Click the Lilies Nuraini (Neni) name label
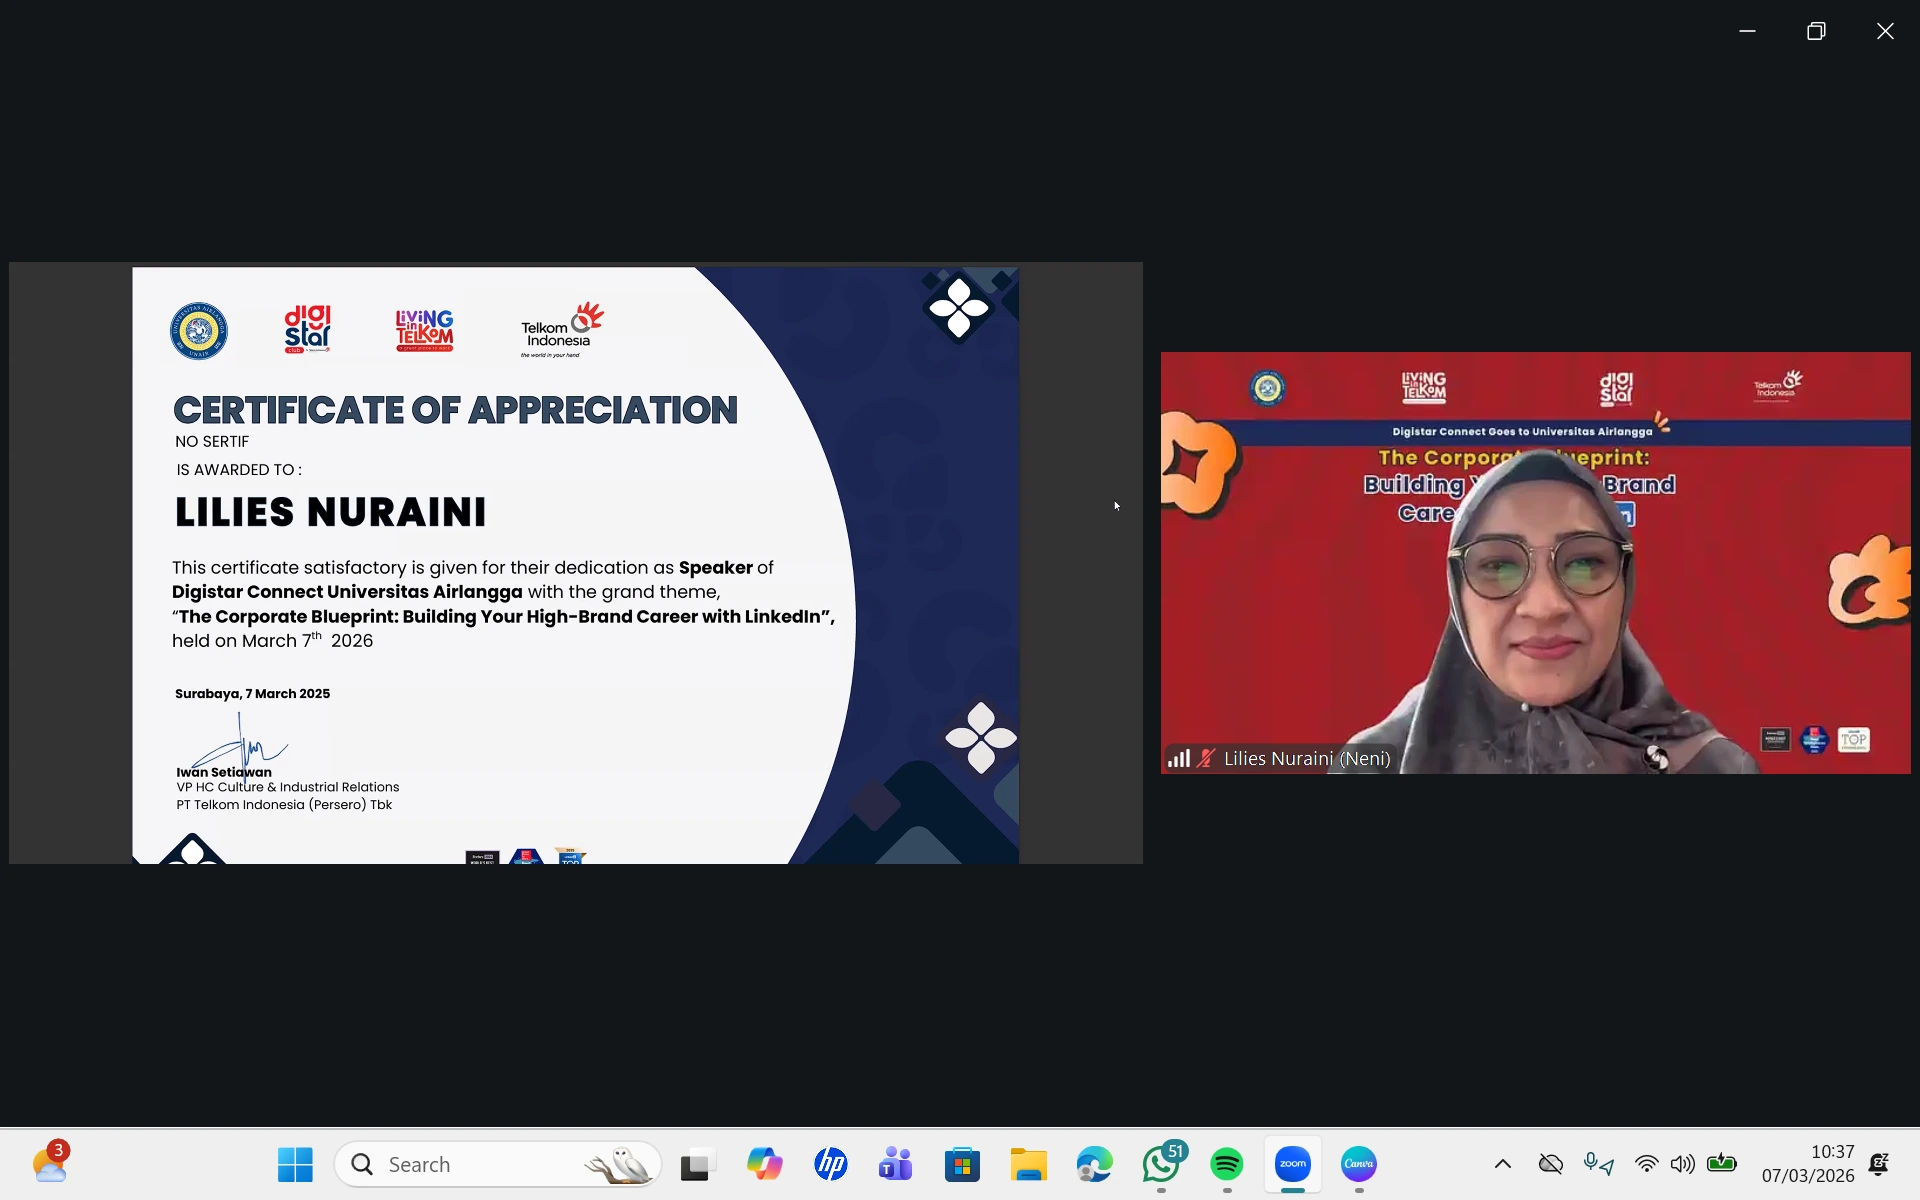This screenshot has width=1920, height=1200. 1307,759
